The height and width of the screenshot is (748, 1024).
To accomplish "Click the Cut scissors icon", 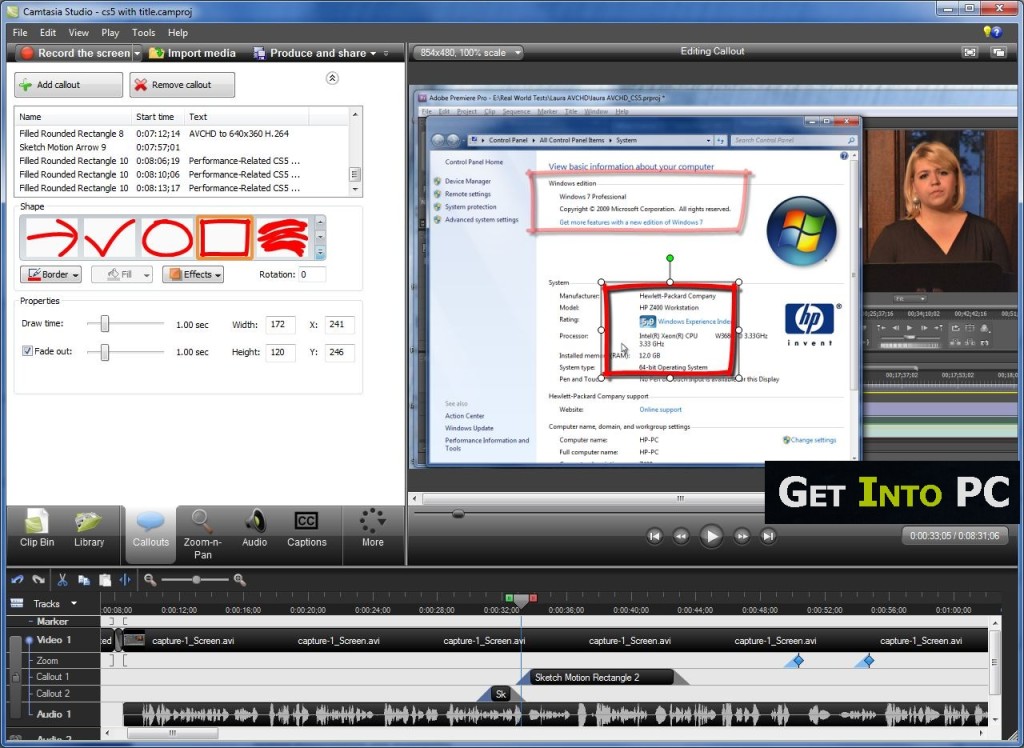I will coord(62,579).
